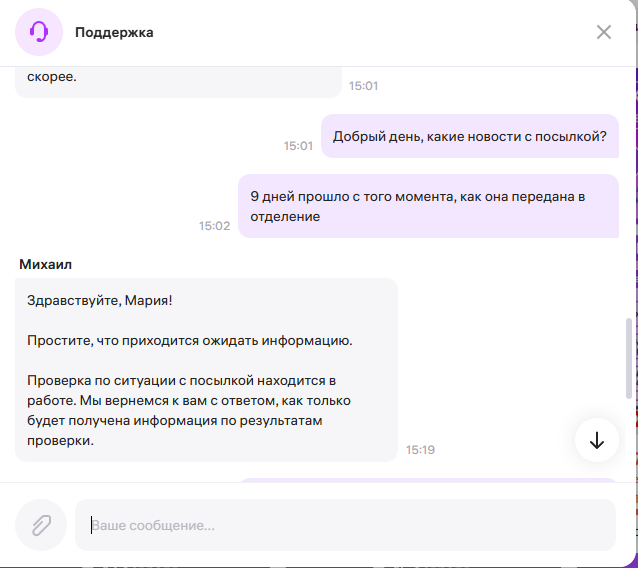Attach a file using the paperclip icon
The height and width of the screenshot is (568, 638).
coord(41,525)
